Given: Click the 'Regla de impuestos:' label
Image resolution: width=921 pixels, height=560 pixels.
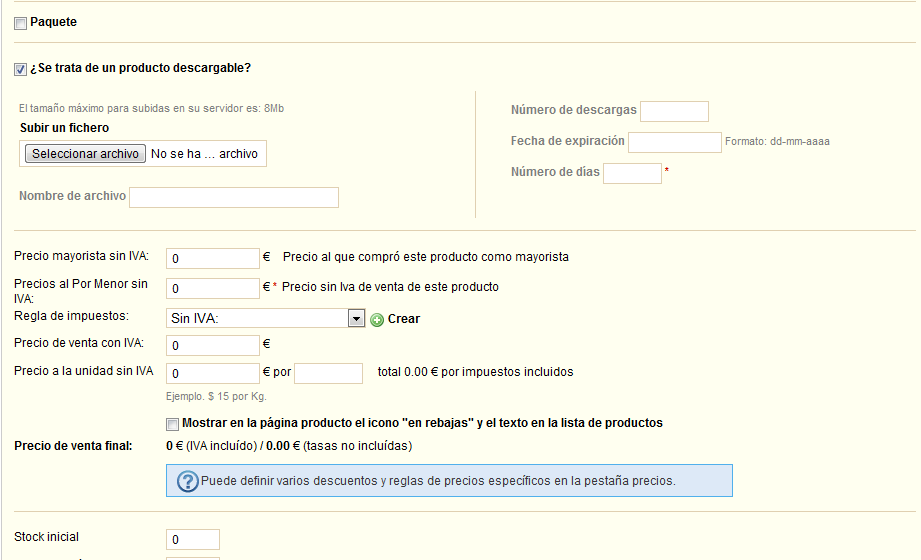Looking at the screenshot, I should pos(72,316).
